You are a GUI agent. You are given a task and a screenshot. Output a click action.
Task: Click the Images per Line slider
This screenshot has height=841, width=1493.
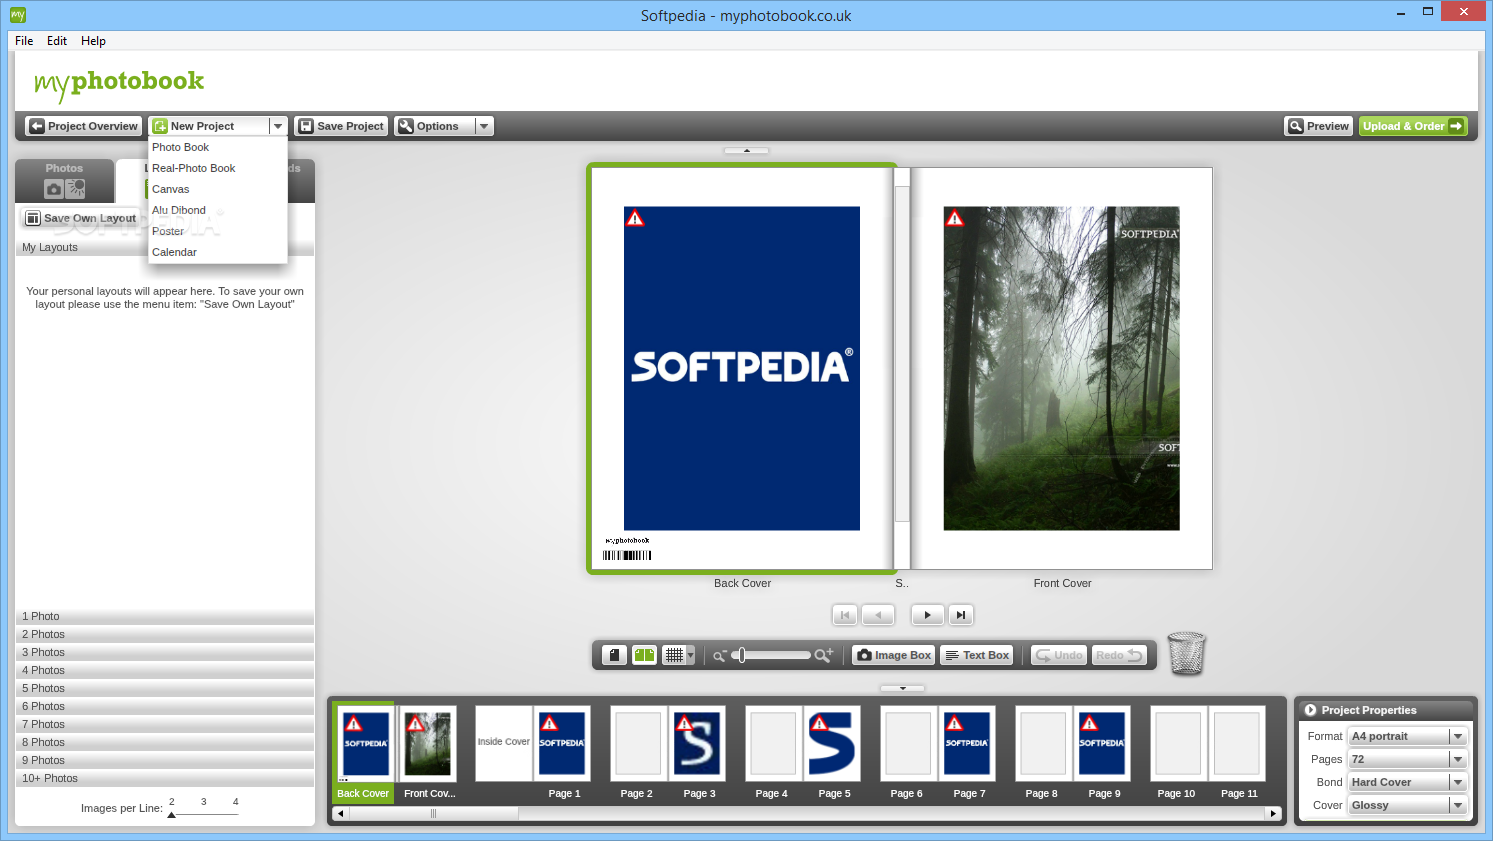pos(204,813)
